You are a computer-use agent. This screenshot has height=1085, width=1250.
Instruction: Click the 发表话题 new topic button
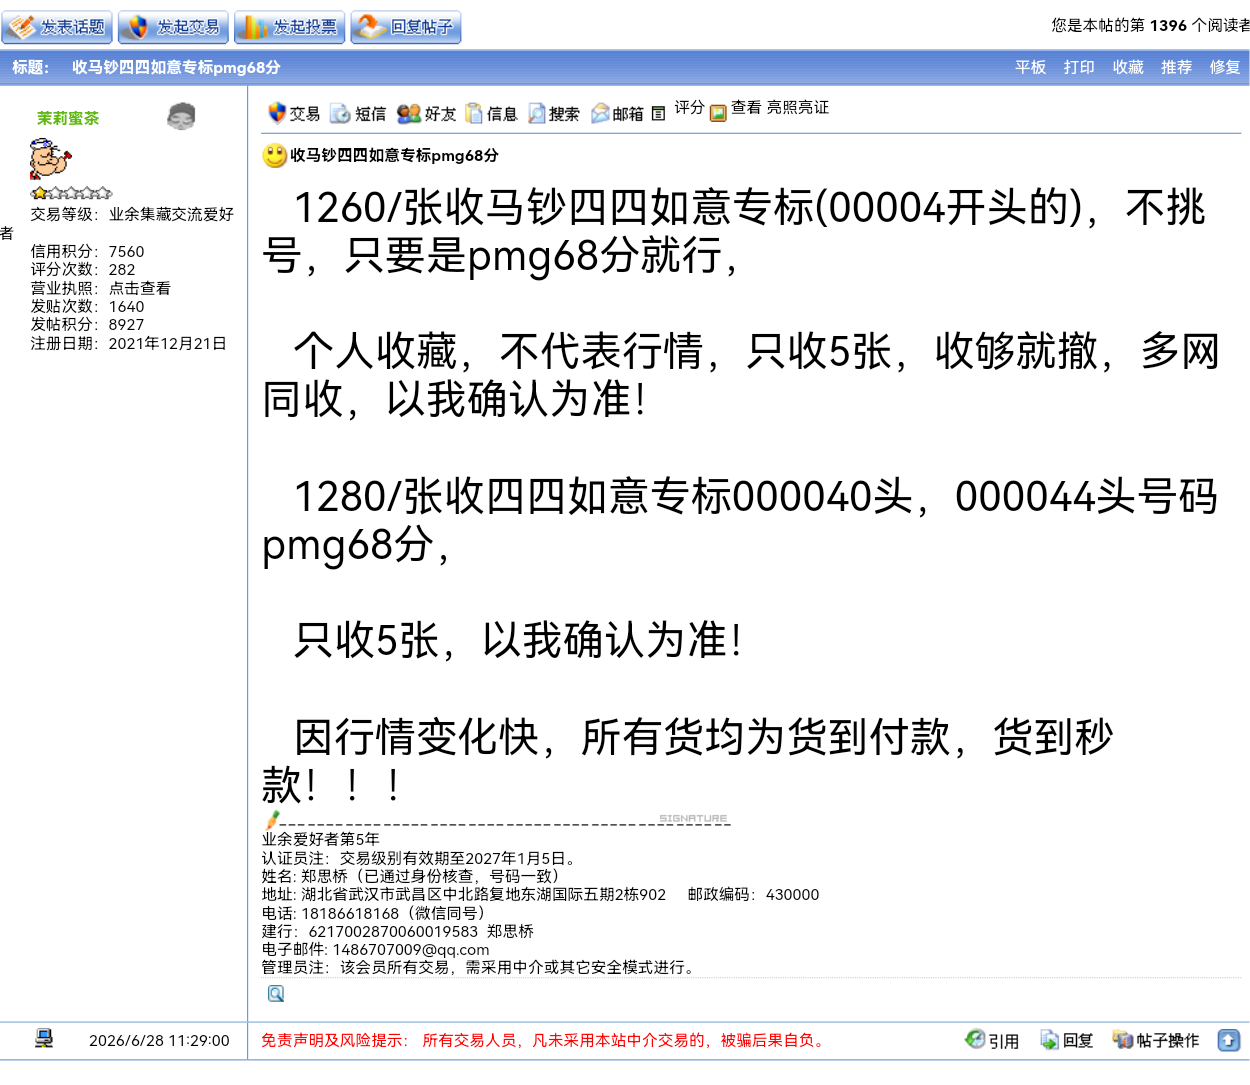pos(57,27)
